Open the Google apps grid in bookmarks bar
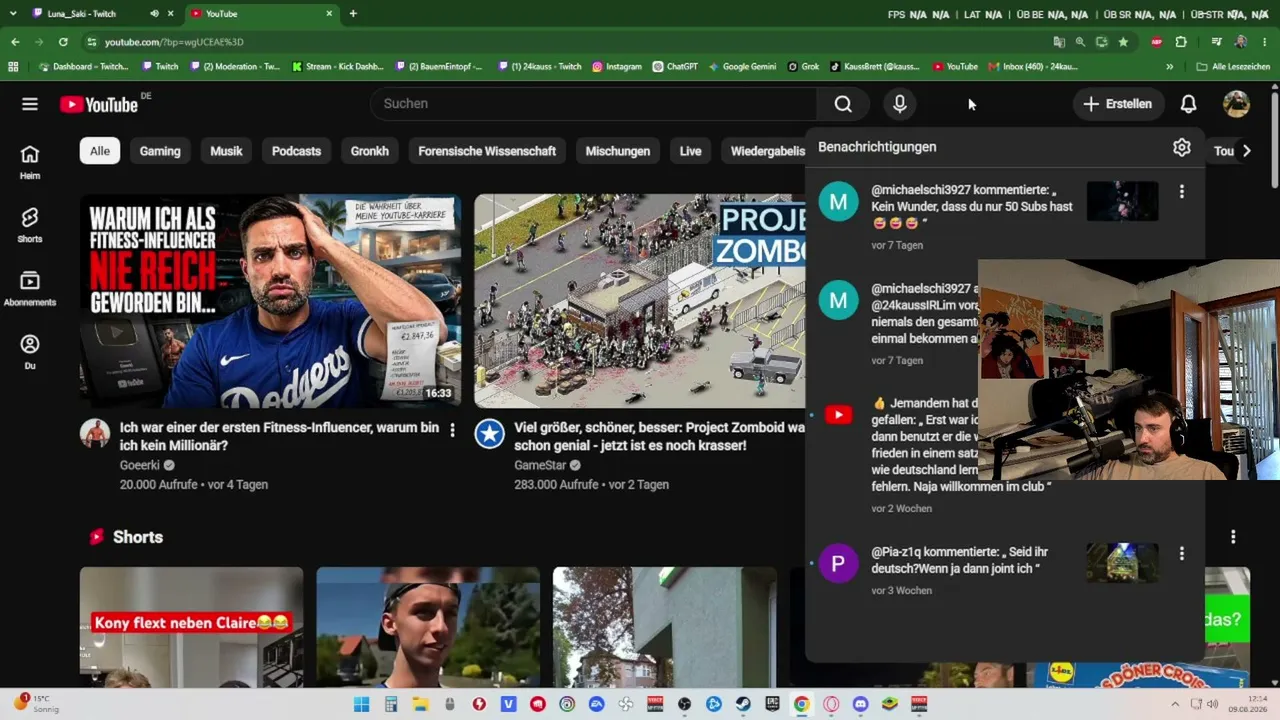 pos(13,67)
